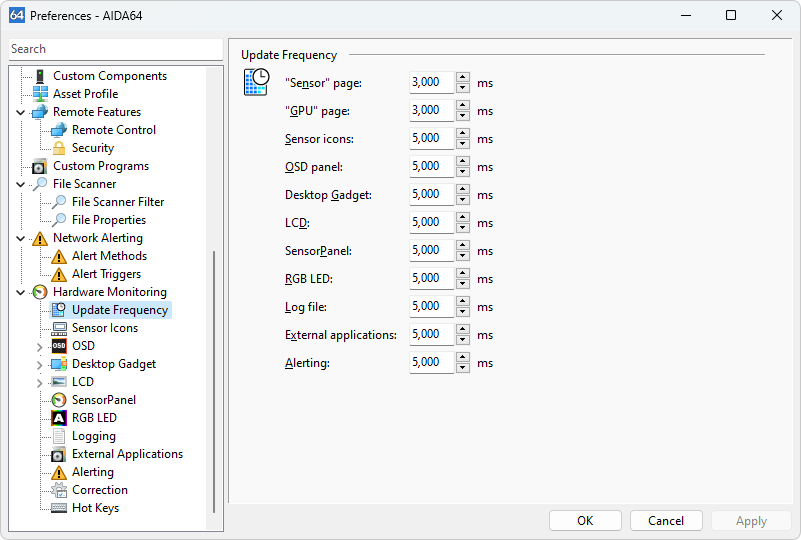Click the Hot Keys keyboard icon

[59, 508]
